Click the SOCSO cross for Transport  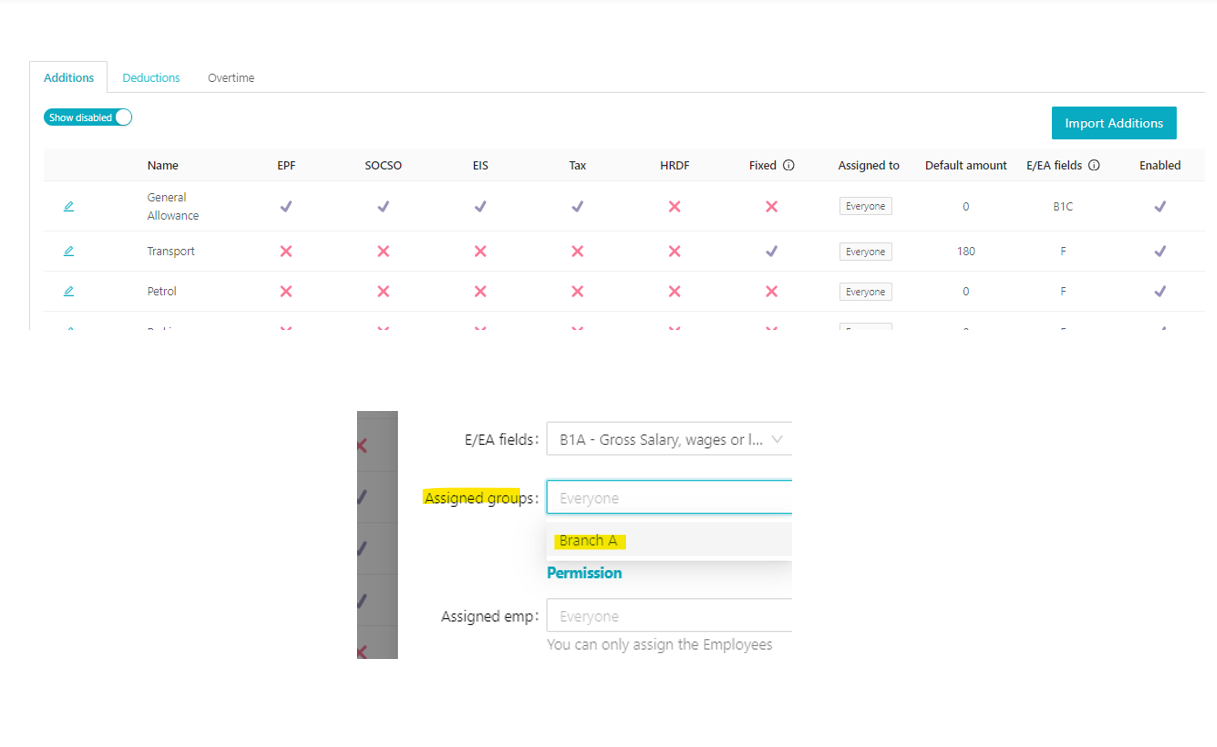(x=383, y=251)
